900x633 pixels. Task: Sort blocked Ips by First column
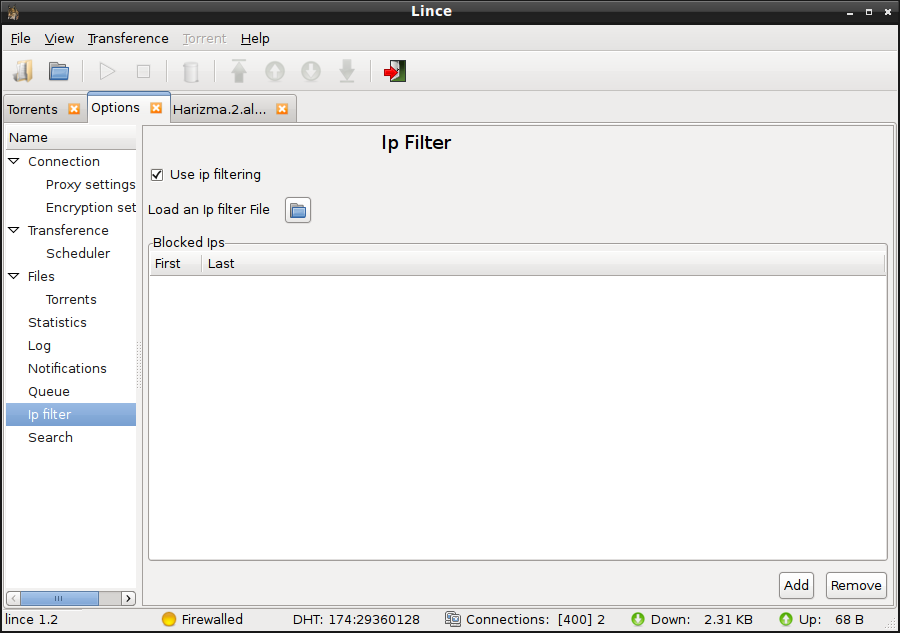[176, 263]
